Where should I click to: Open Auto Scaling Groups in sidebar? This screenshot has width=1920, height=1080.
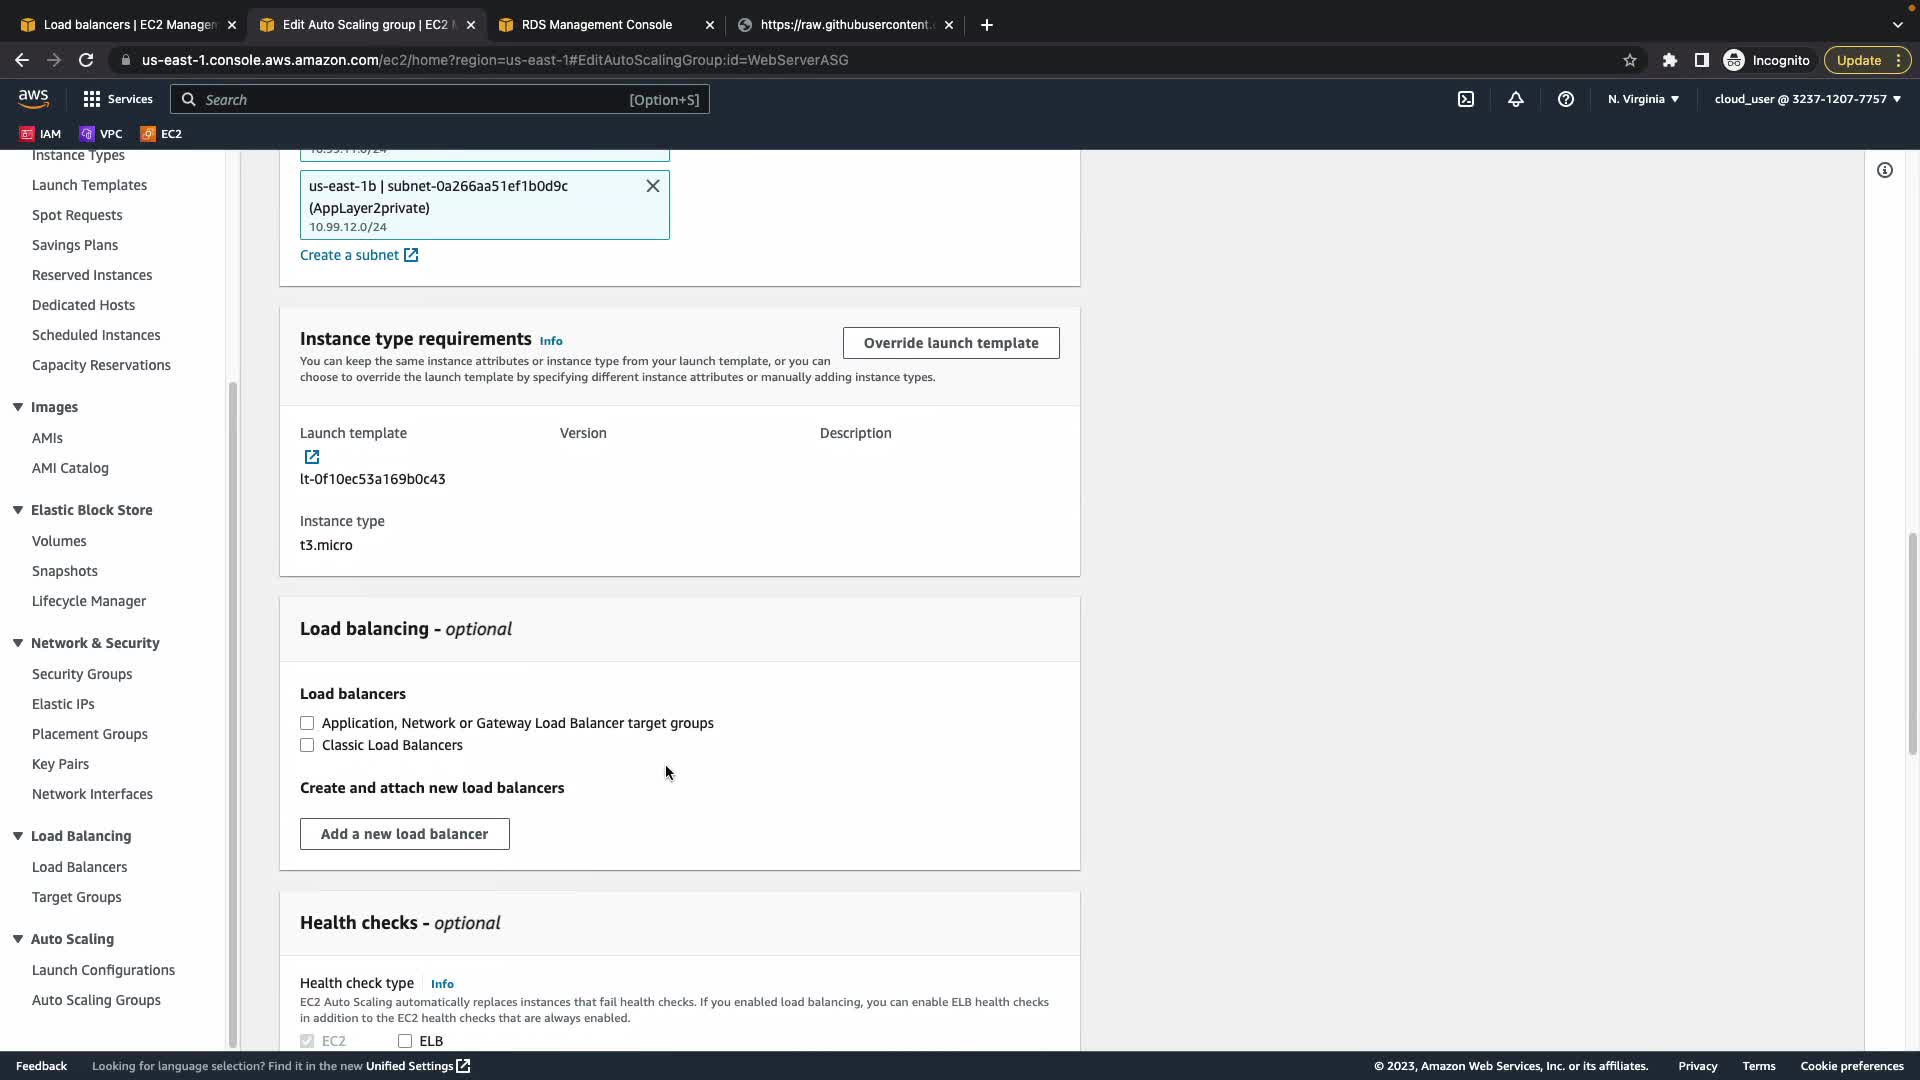click(96, 1000)
